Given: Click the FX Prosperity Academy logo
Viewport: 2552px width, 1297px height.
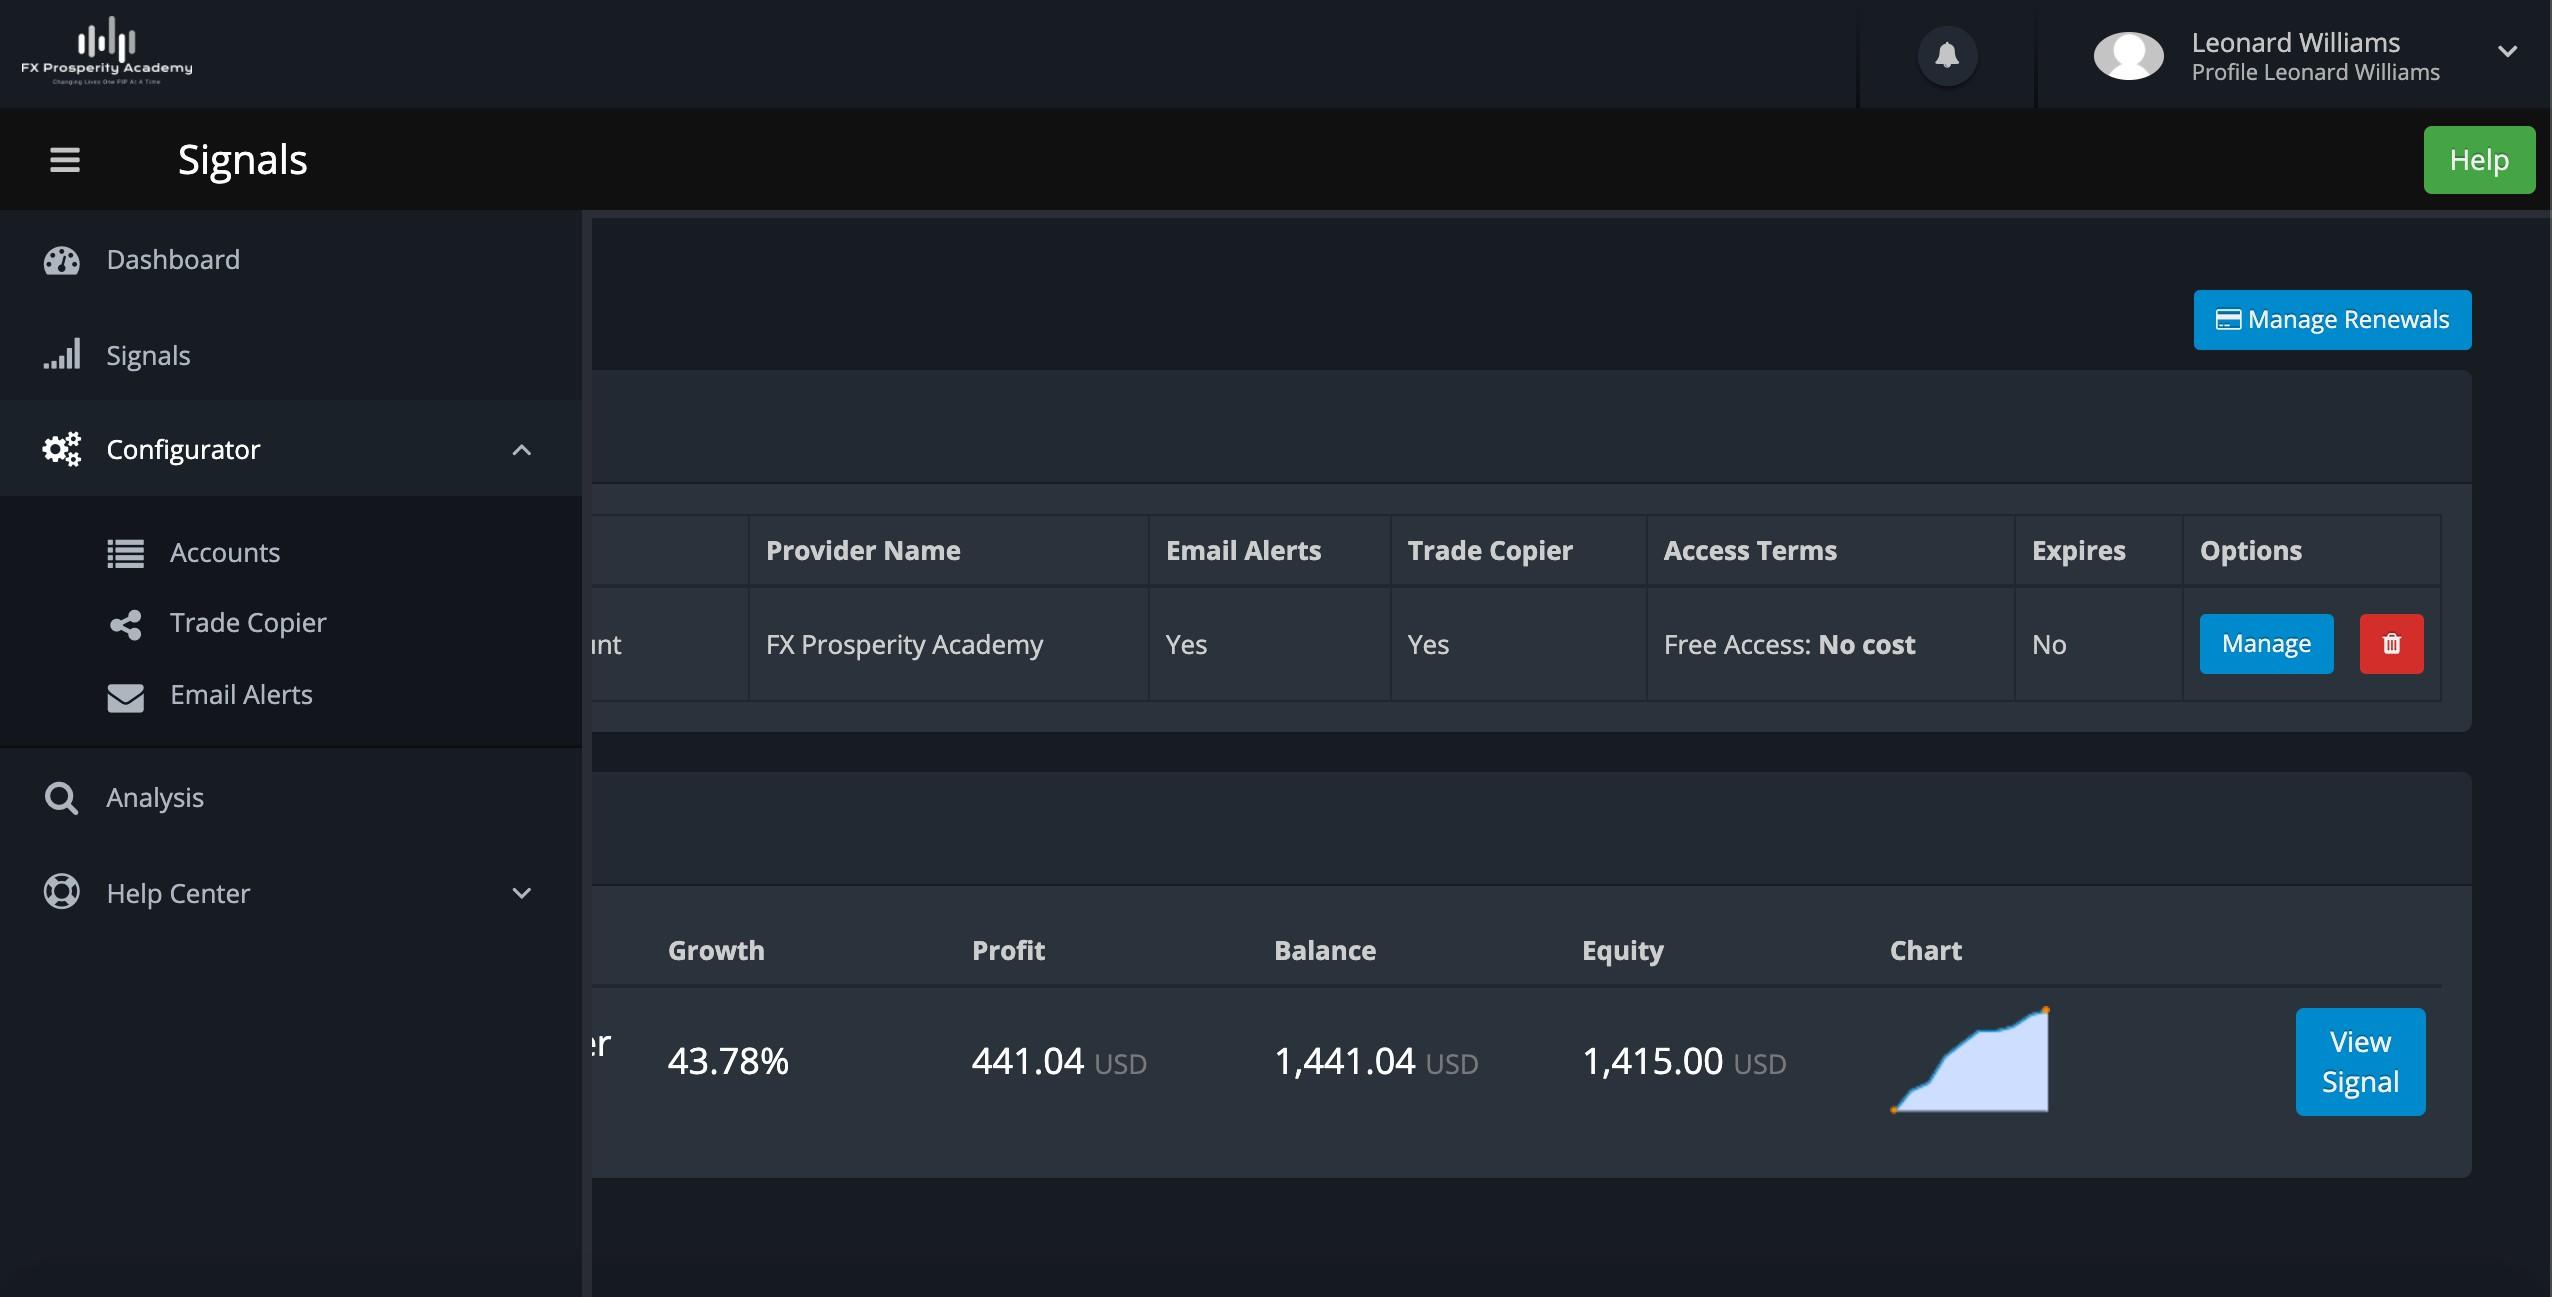Looking at the screenshot, I should (x=106, y=52).
